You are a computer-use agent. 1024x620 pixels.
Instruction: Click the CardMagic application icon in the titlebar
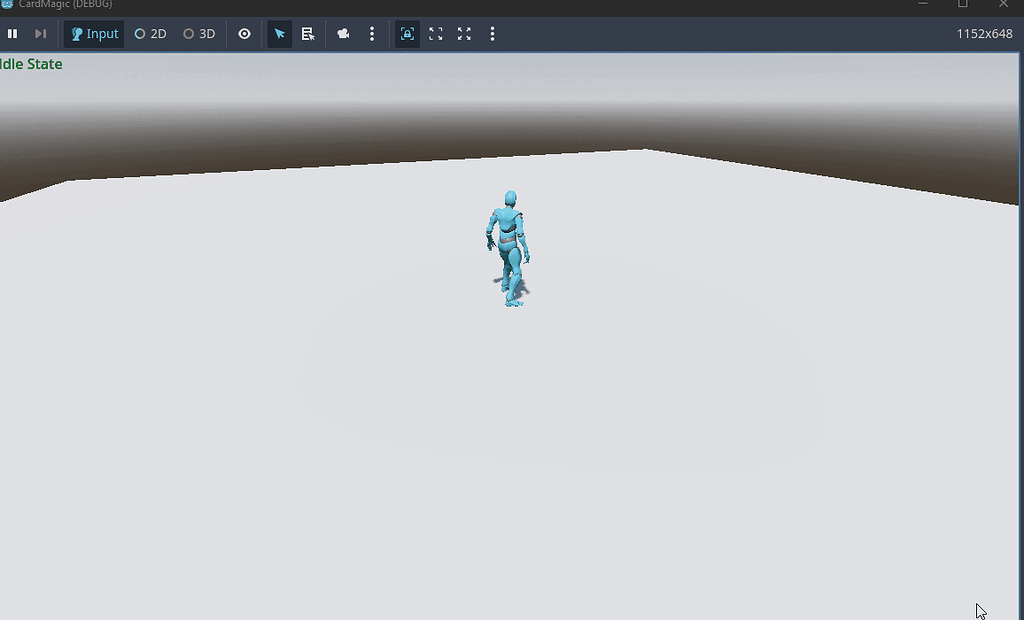[10, 5]
